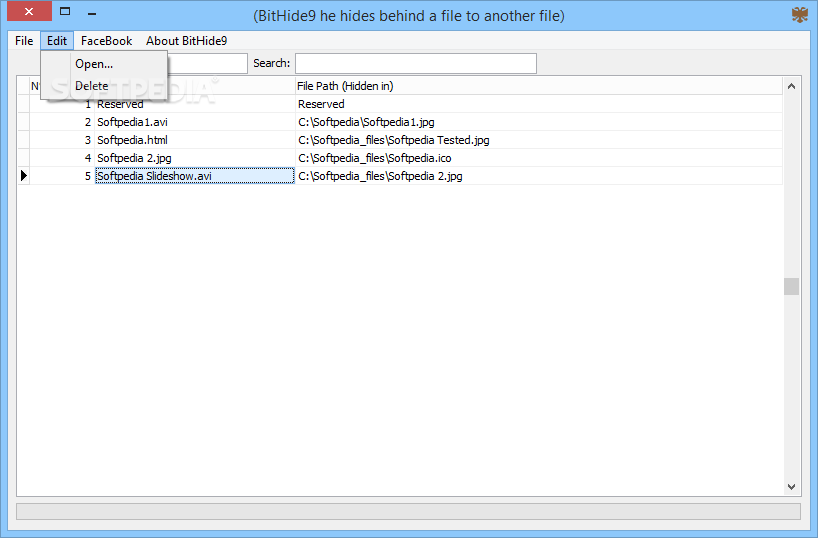Click the BitHide9 eagle icon in title bar
Viewport: 818px width, 538px height.
pyautogui.click(x=799, y=15)
